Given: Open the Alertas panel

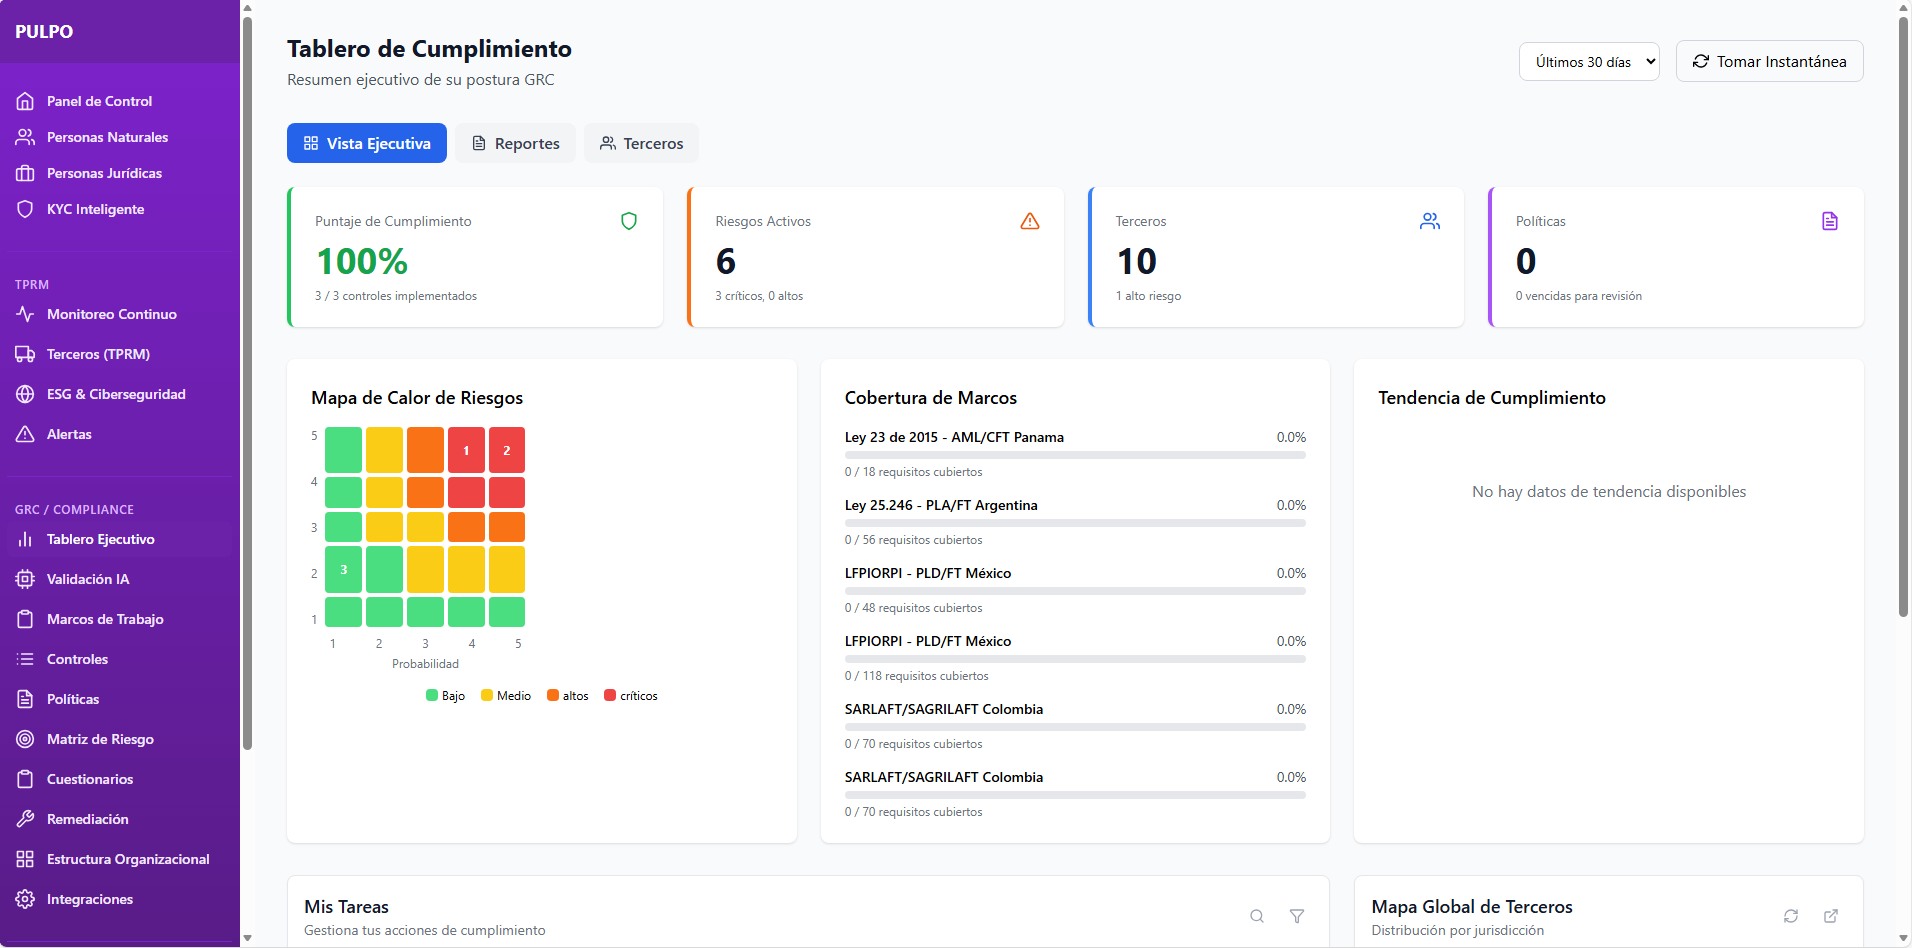Looking at the screenshot, I should 68,434.
